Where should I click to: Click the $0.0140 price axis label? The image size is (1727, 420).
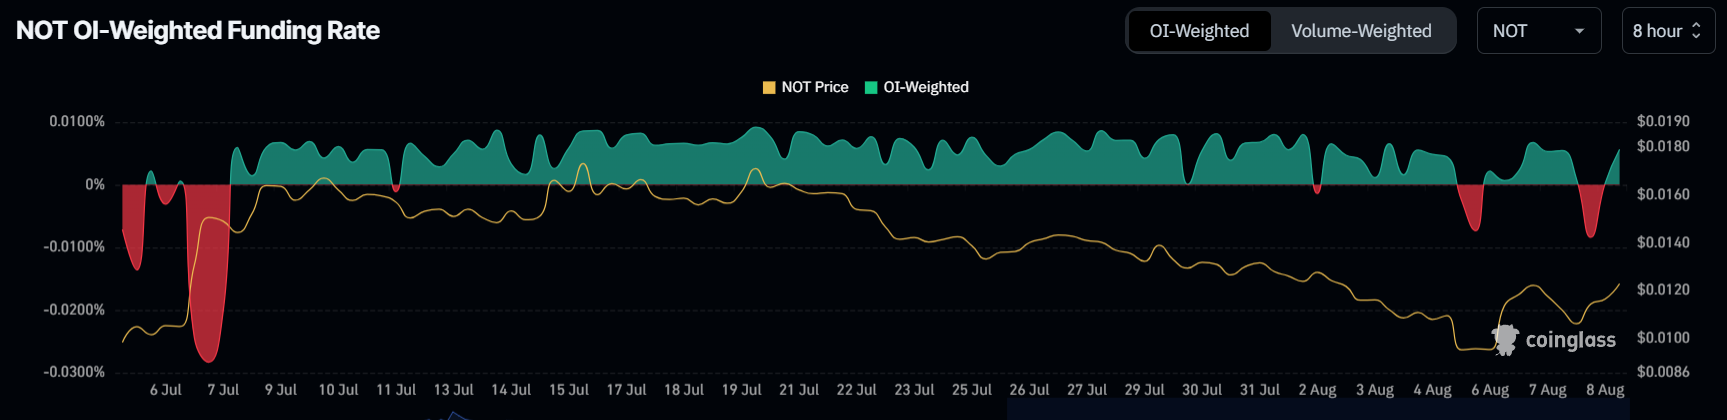click(x=1663, y=242)
